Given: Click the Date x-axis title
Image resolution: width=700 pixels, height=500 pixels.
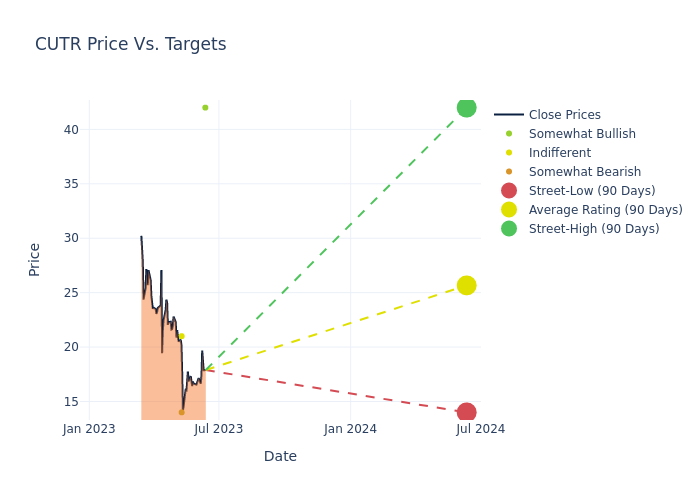Looking at the screenshot, I should click(280, 456).
